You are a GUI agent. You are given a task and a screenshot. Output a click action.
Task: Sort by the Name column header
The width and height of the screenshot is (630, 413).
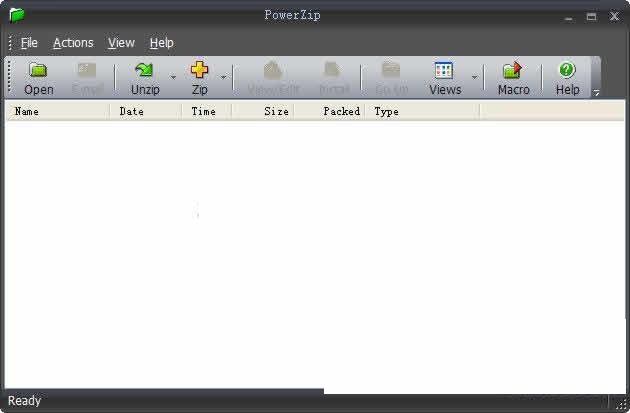click(58, 111)
